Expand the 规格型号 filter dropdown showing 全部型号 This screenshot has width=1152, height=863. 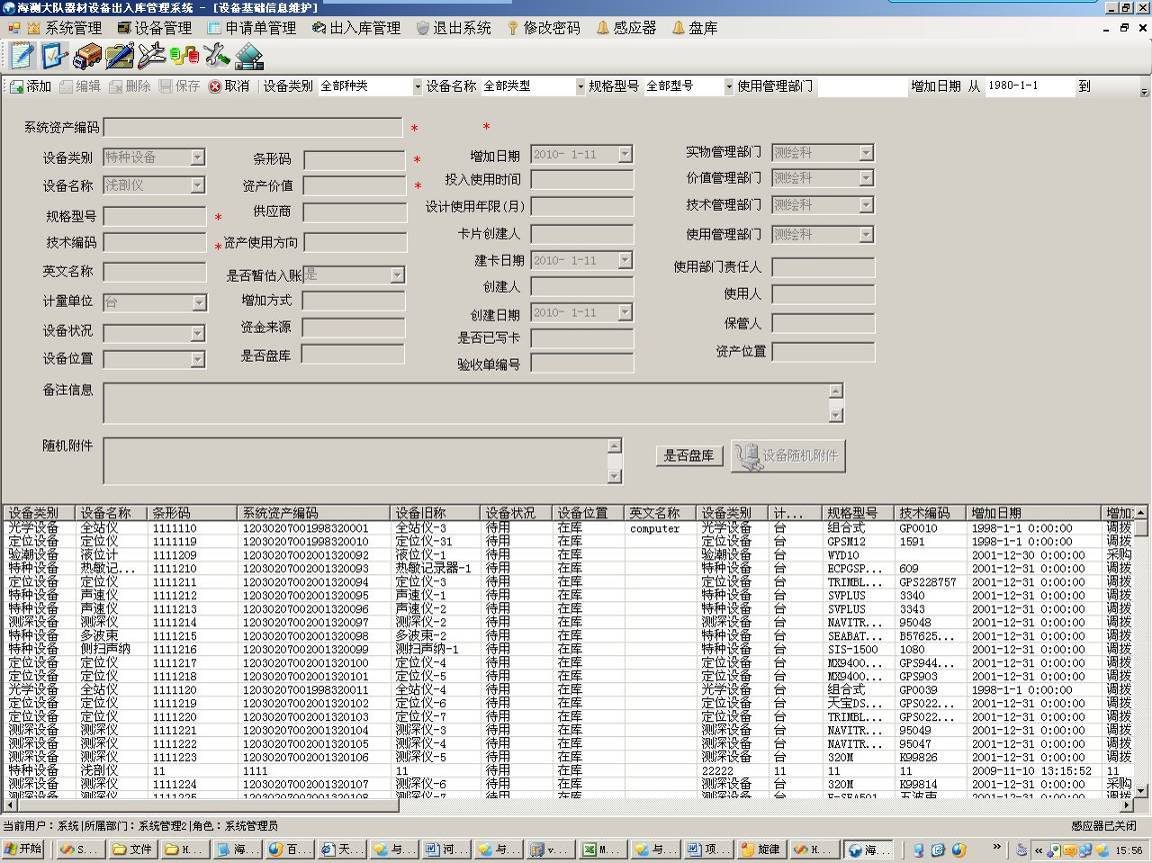click(728, 87)
